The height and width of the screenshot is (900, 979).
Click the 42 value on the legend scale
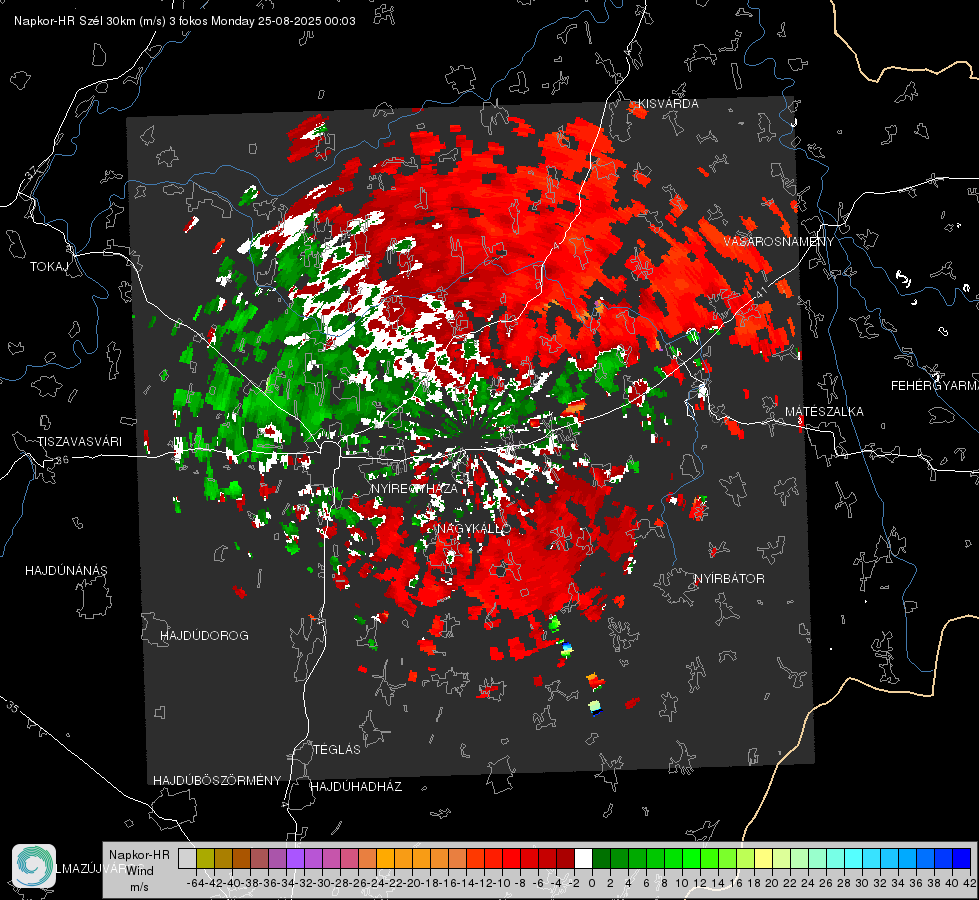coord(969,883)
